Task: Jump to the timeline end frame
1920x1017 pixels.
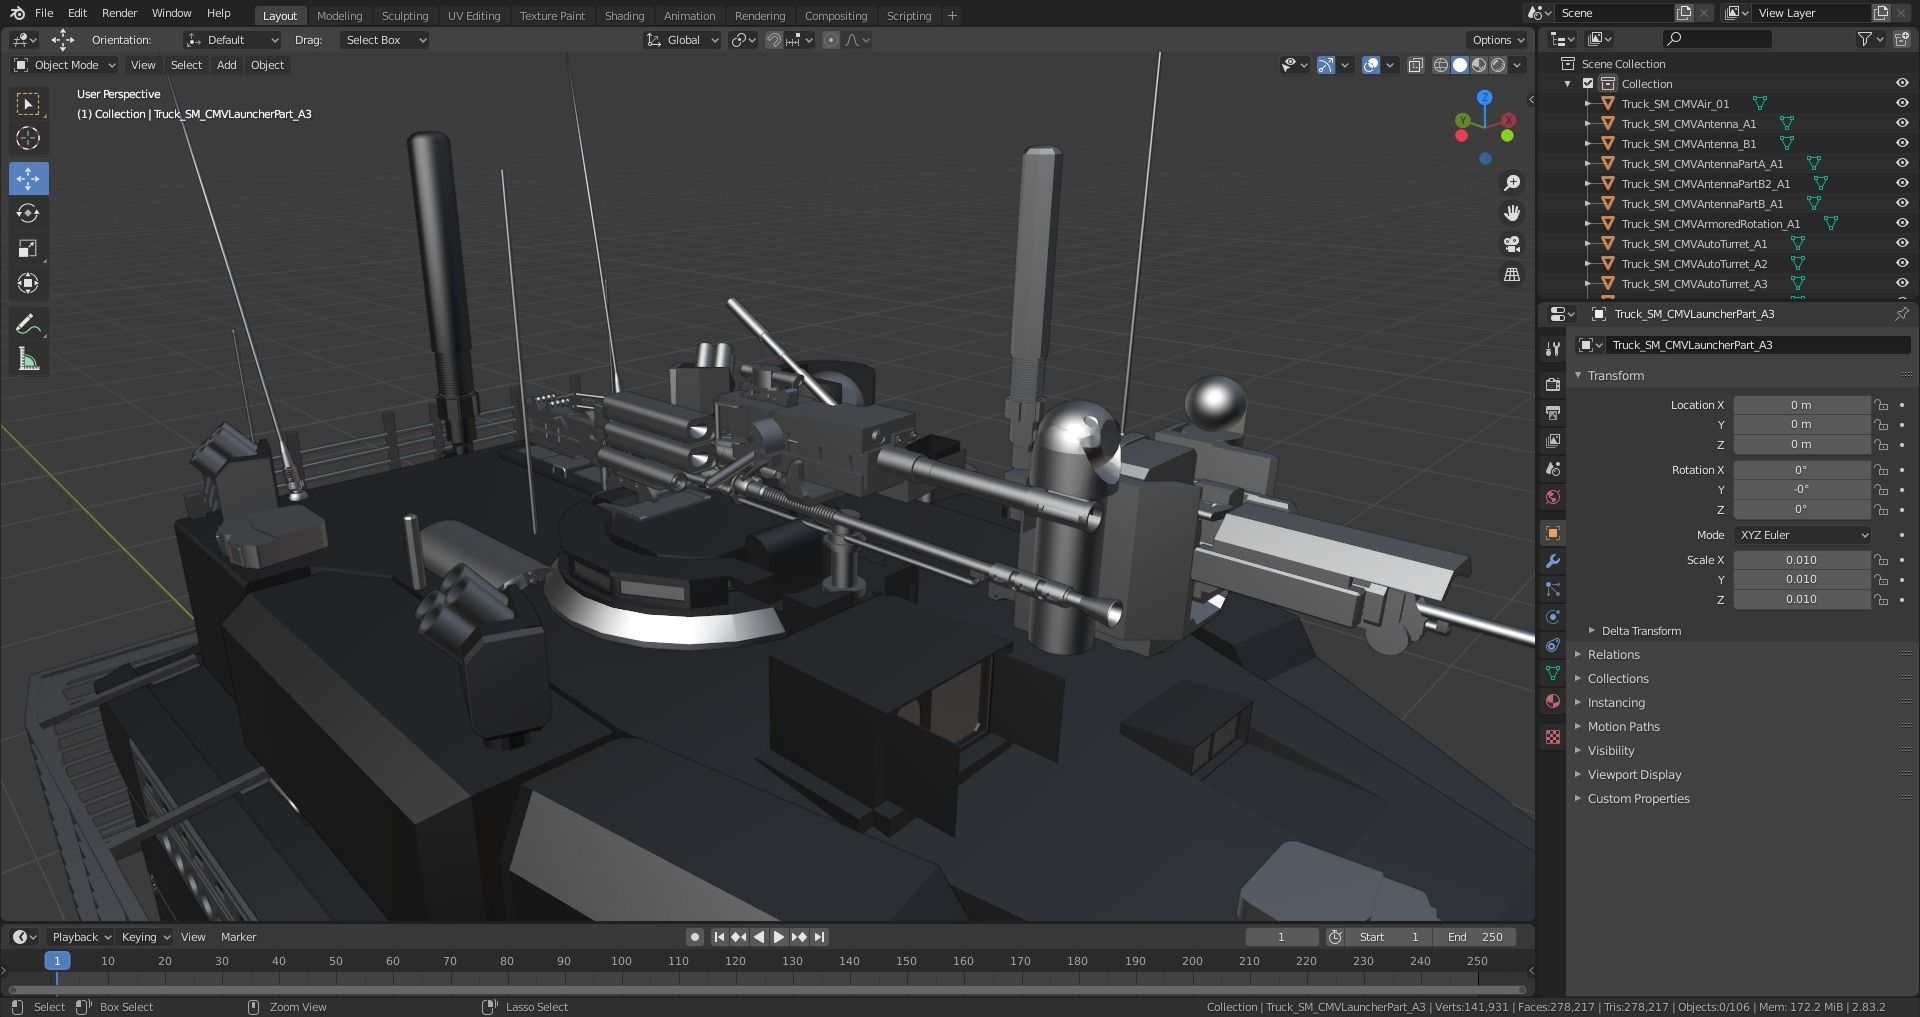Action: [820, 937]
